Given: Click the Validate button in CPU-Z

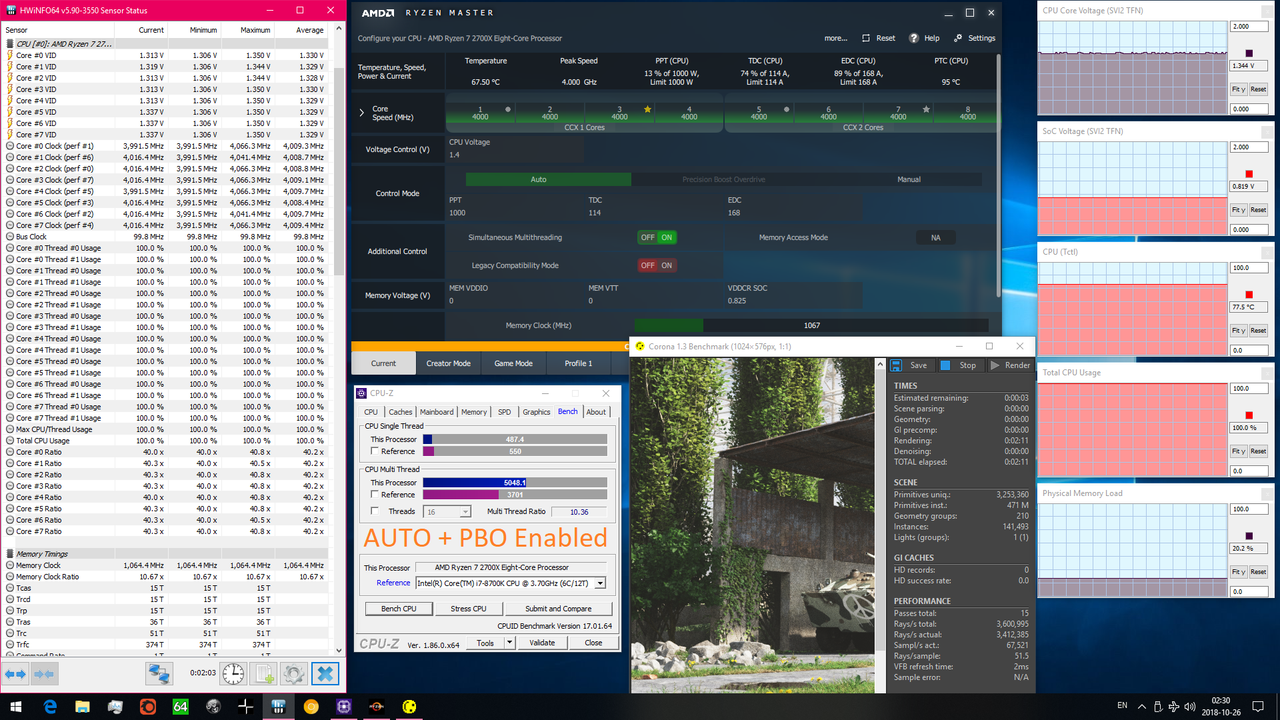Looking at the screenshot, I should pos(541,642).
